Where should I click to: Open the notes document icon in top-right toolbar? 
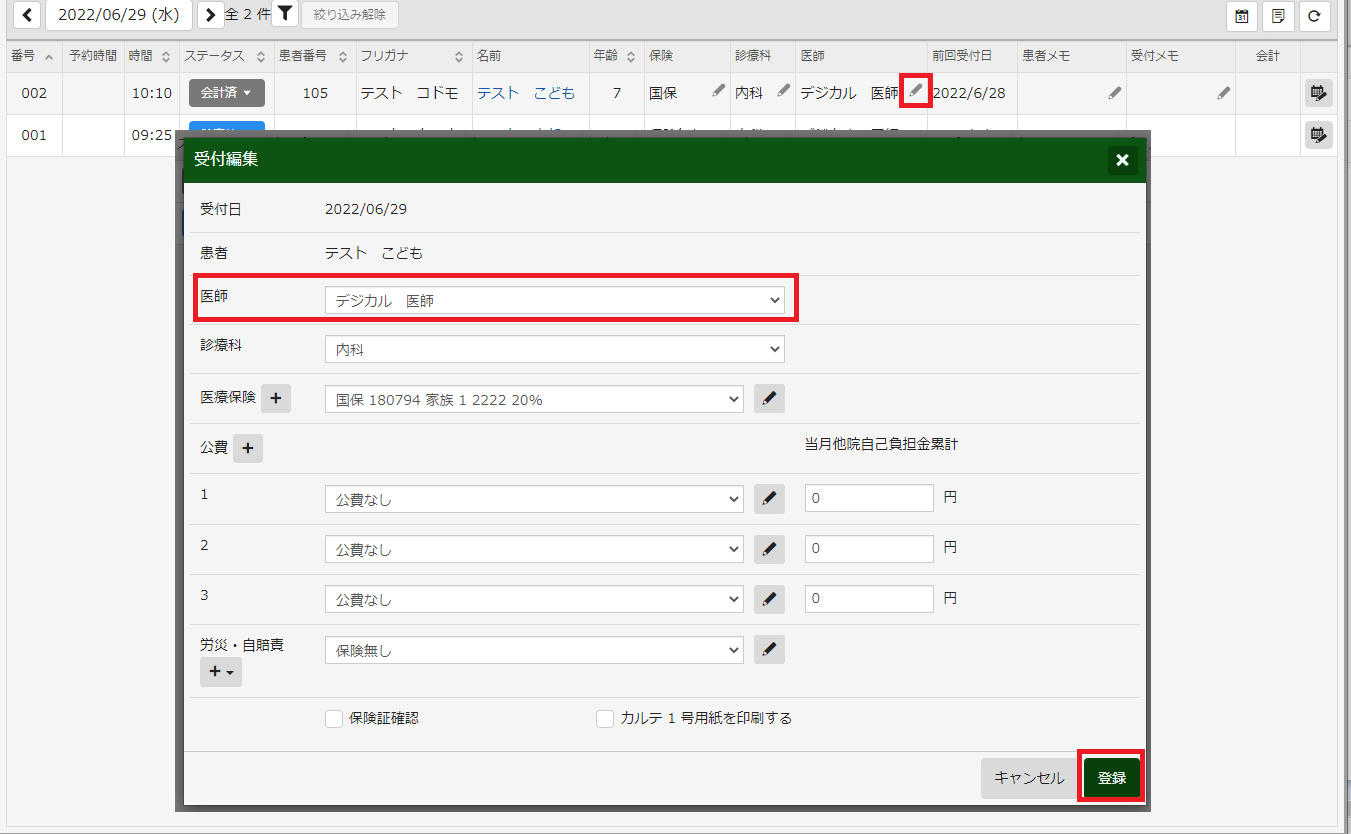(x=1279, y=16)
